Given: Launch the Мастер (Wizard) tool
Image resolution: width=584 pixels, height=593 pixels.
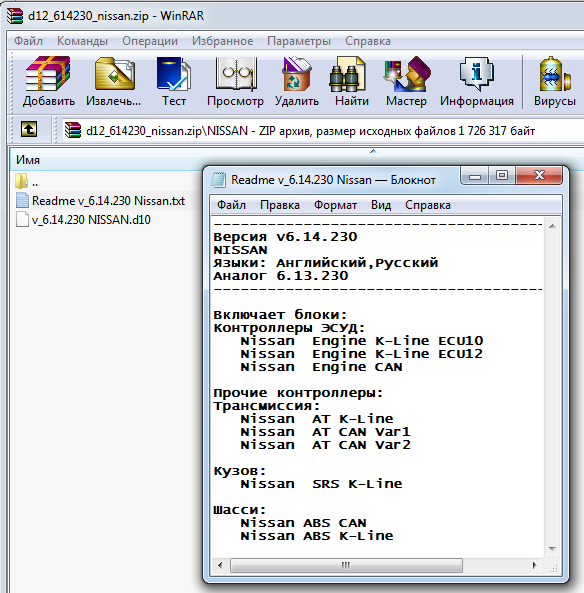Looking at the screenshot, I should (406, 81).
